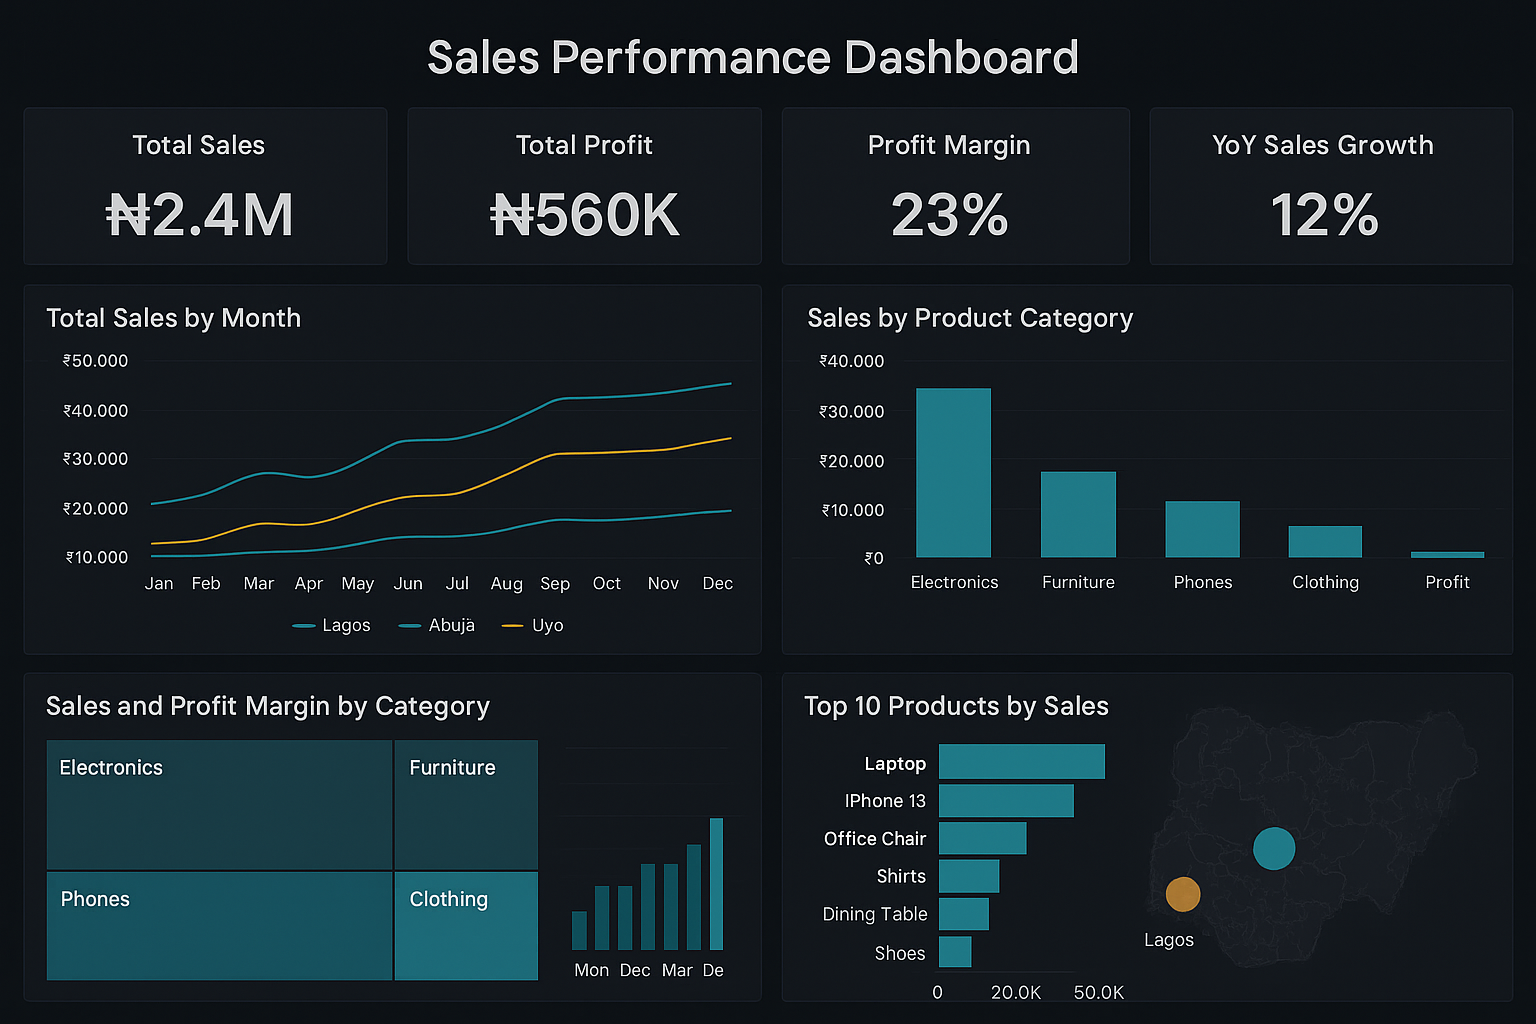Click the Clothing tile in treemap
Screen dimensions: 1536x1024
point(466,926)
